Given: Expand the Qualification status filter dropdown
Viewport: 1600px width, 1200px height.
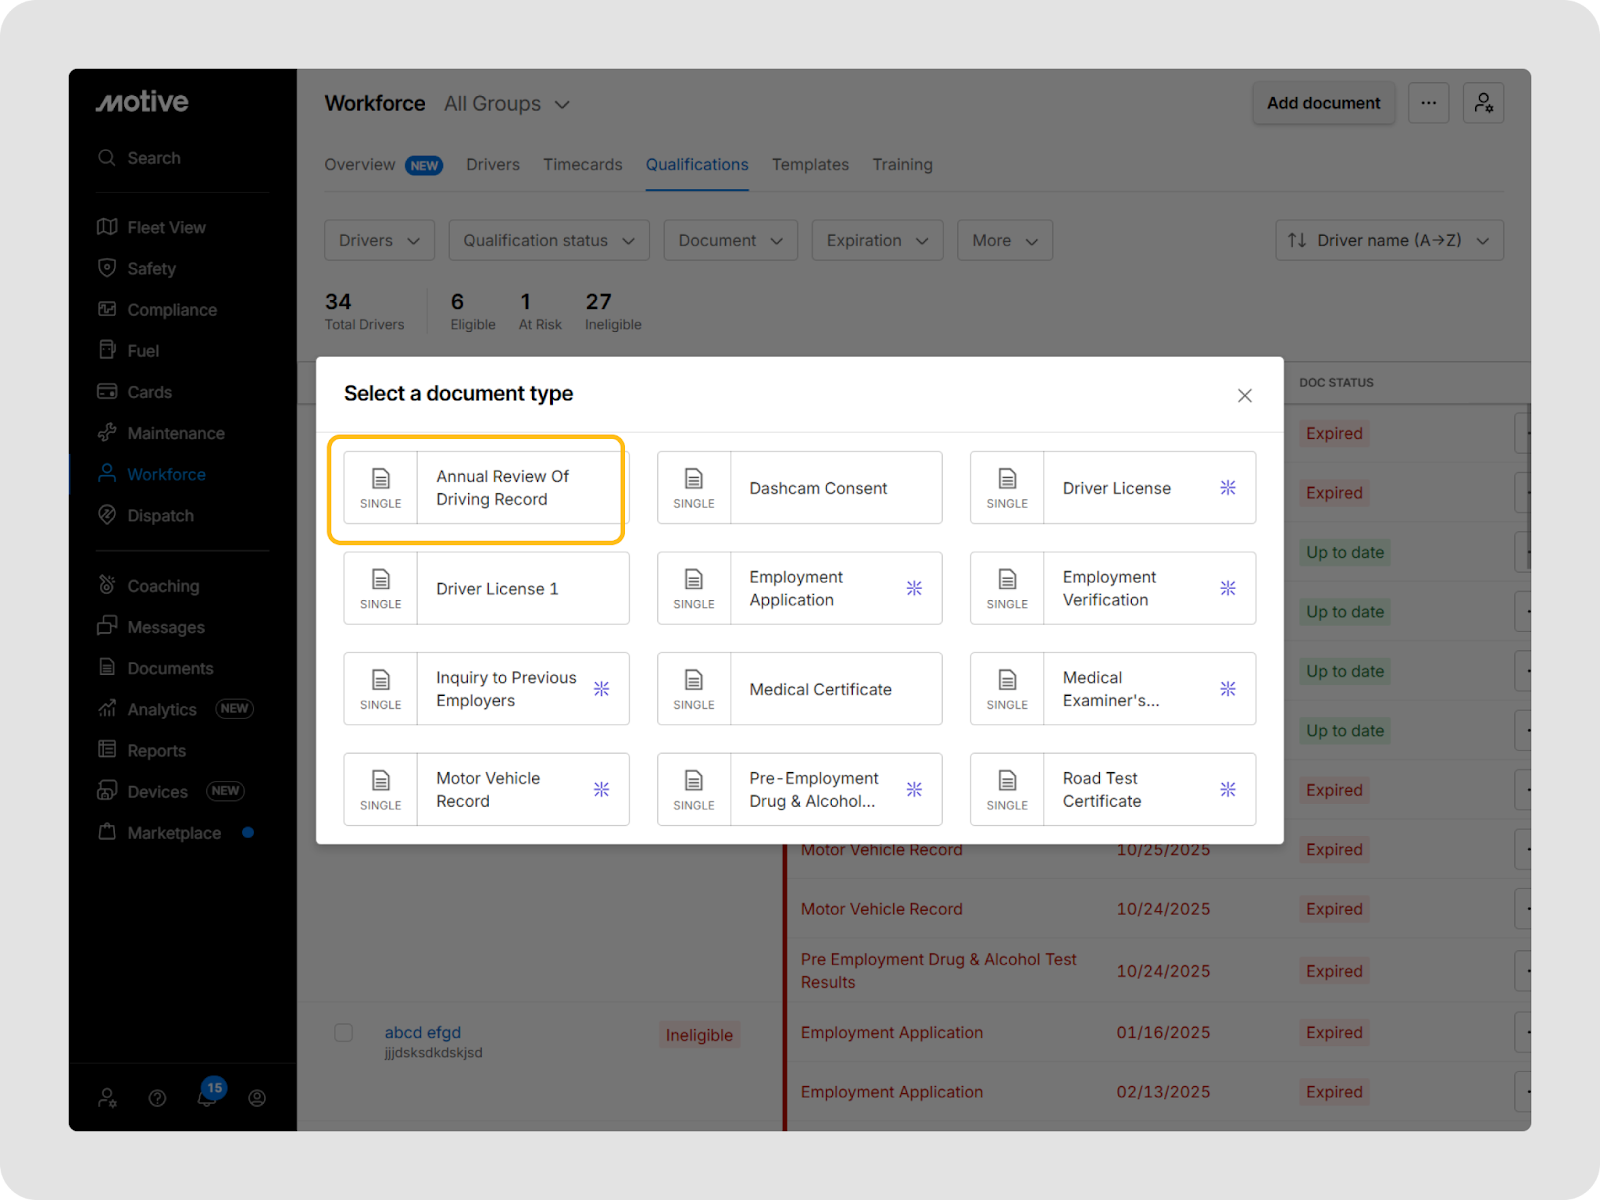Looking at the screenshot, I should point(549,240).
